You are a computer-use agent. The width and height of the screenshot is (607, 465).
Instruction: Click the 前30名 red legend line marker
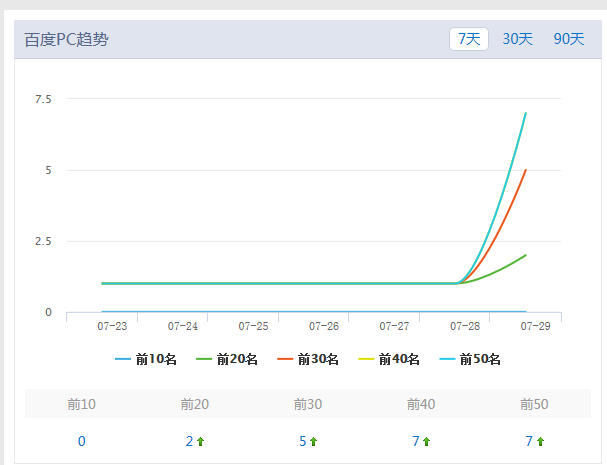285,359
